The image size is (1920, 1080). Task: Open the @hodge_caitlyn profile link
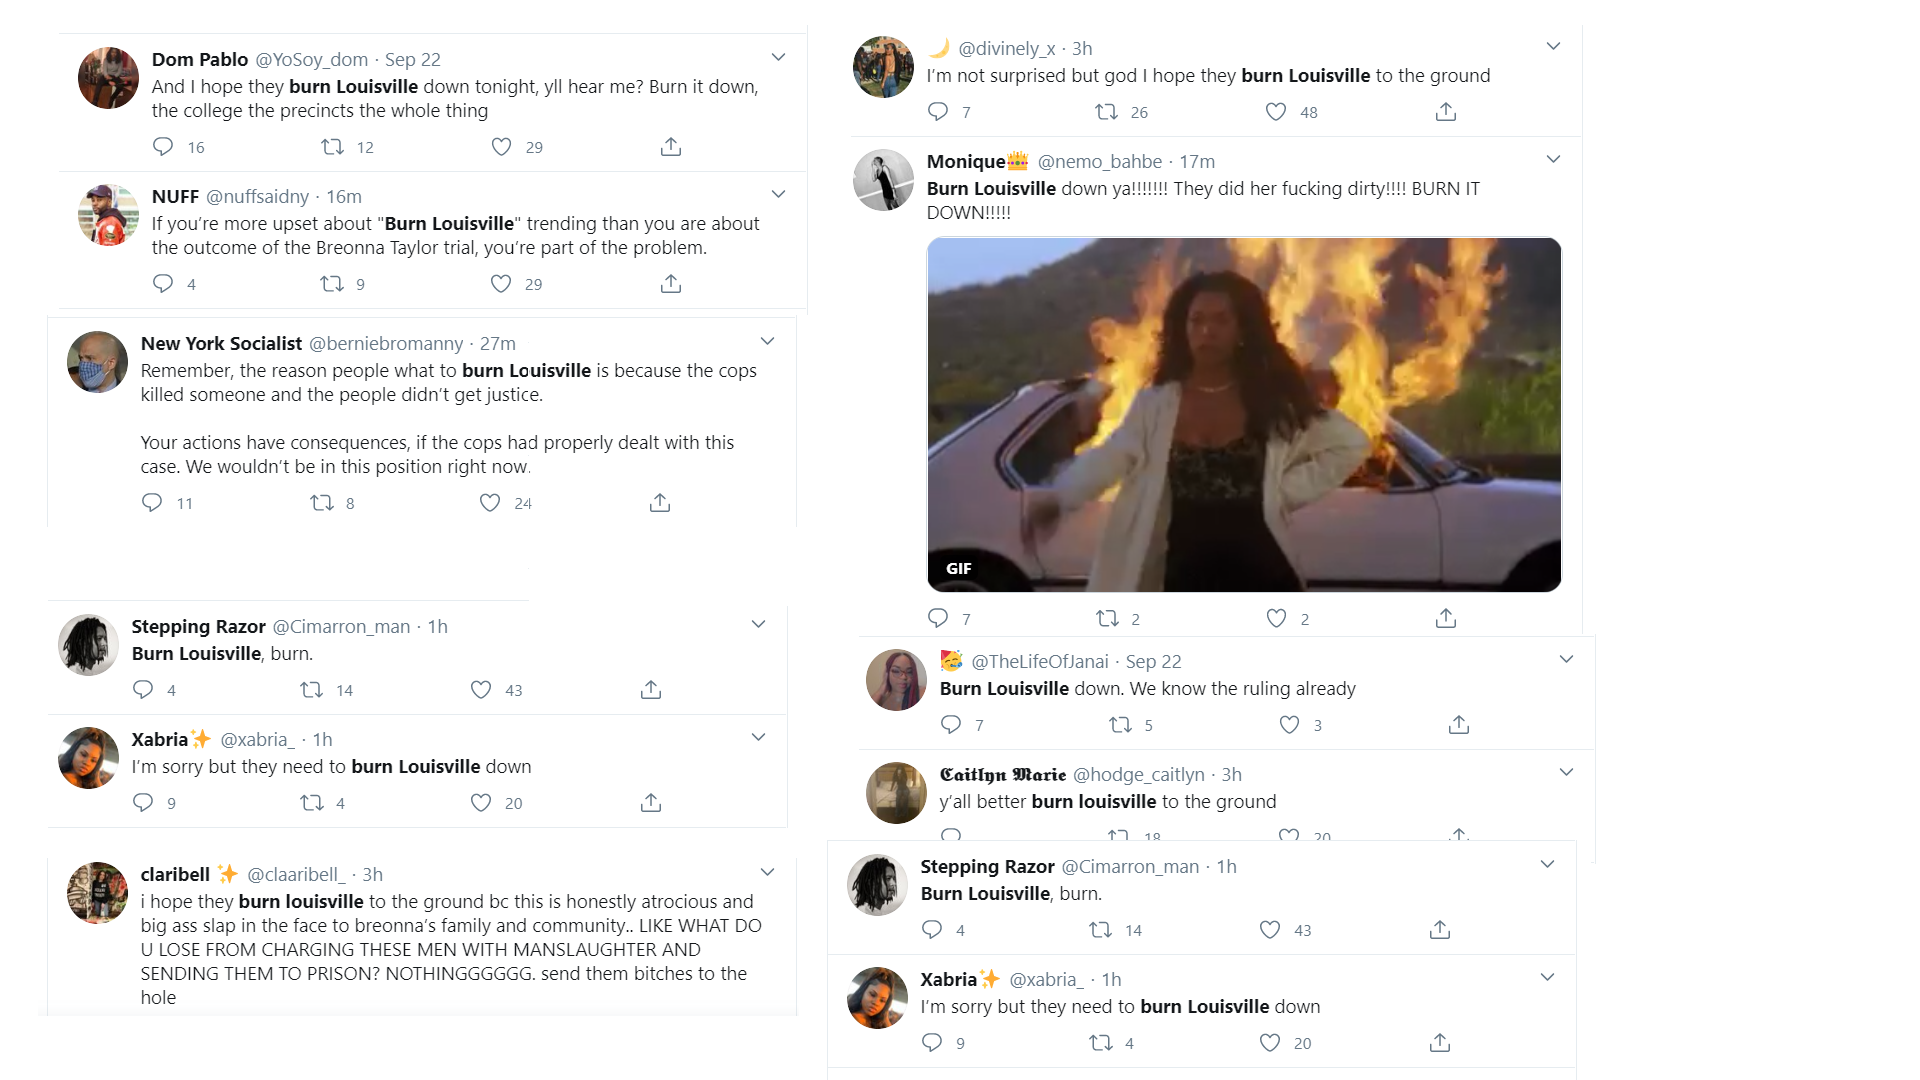point(1139,774)
